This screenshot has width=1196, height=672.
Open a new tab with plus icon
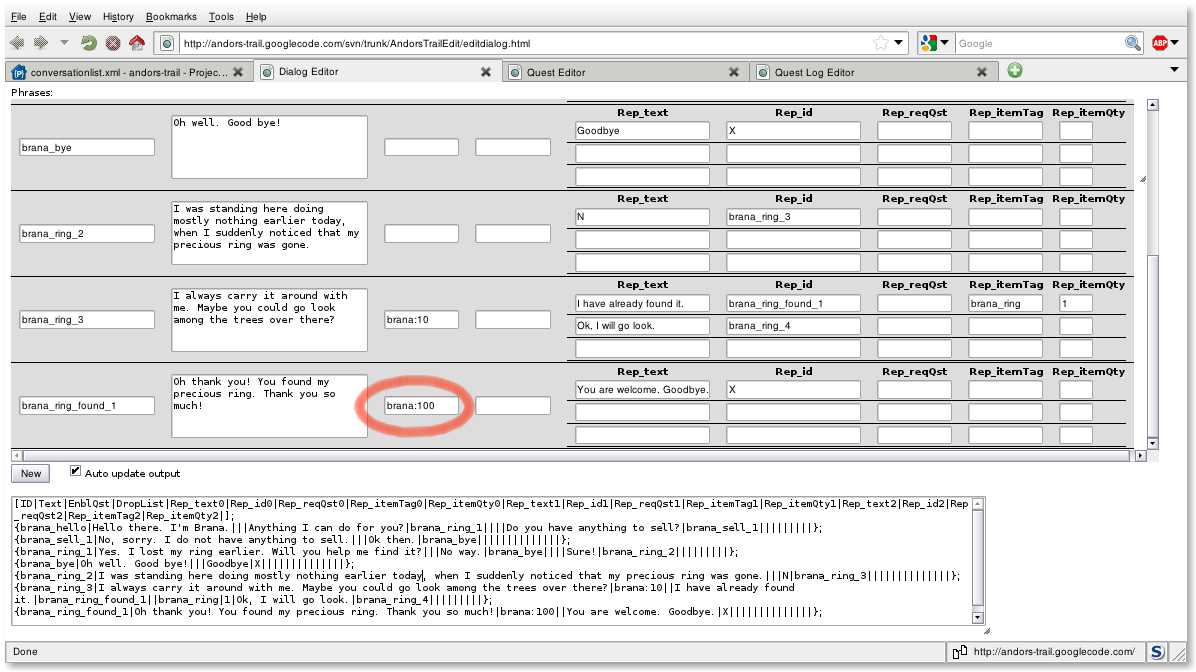click(x=1015, y=71)
